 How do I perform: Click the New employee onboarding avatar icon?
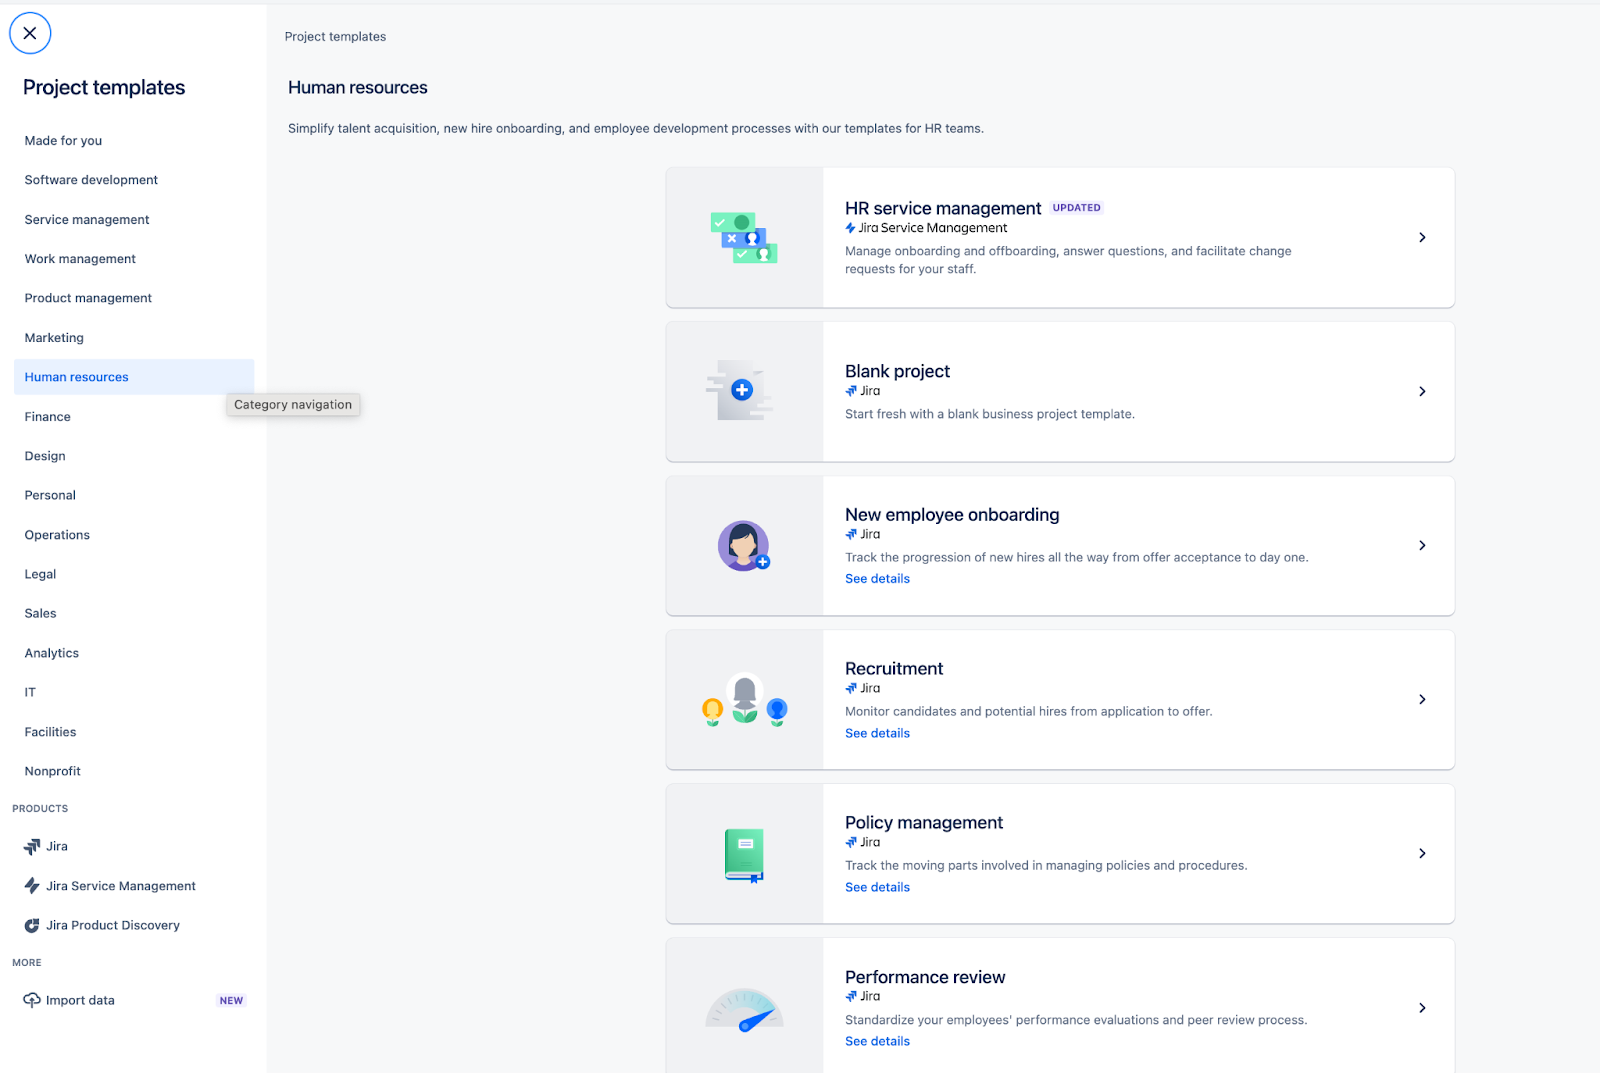tap(743, 546)
